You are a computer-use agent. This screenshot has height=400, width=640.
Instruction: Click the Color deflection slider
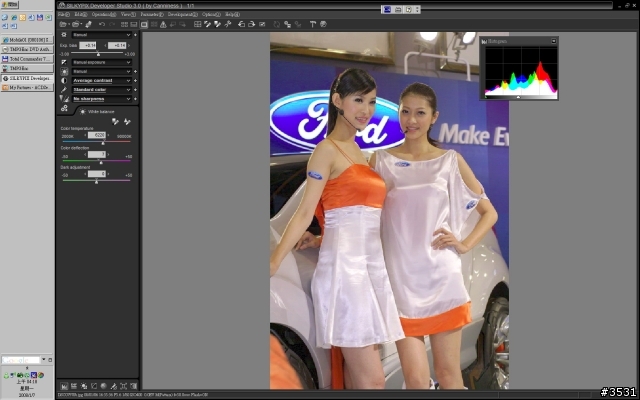pyautogui.click(x=96, y=162)
